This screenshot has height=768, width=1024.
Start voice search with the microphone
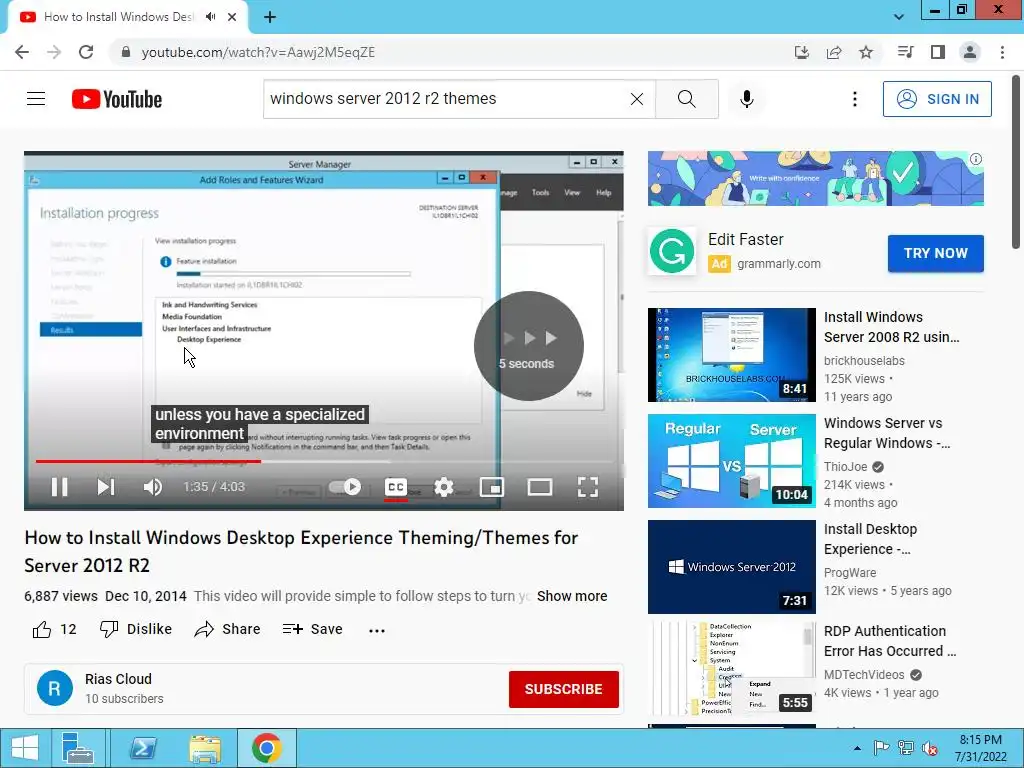click(x=747, y=99)
